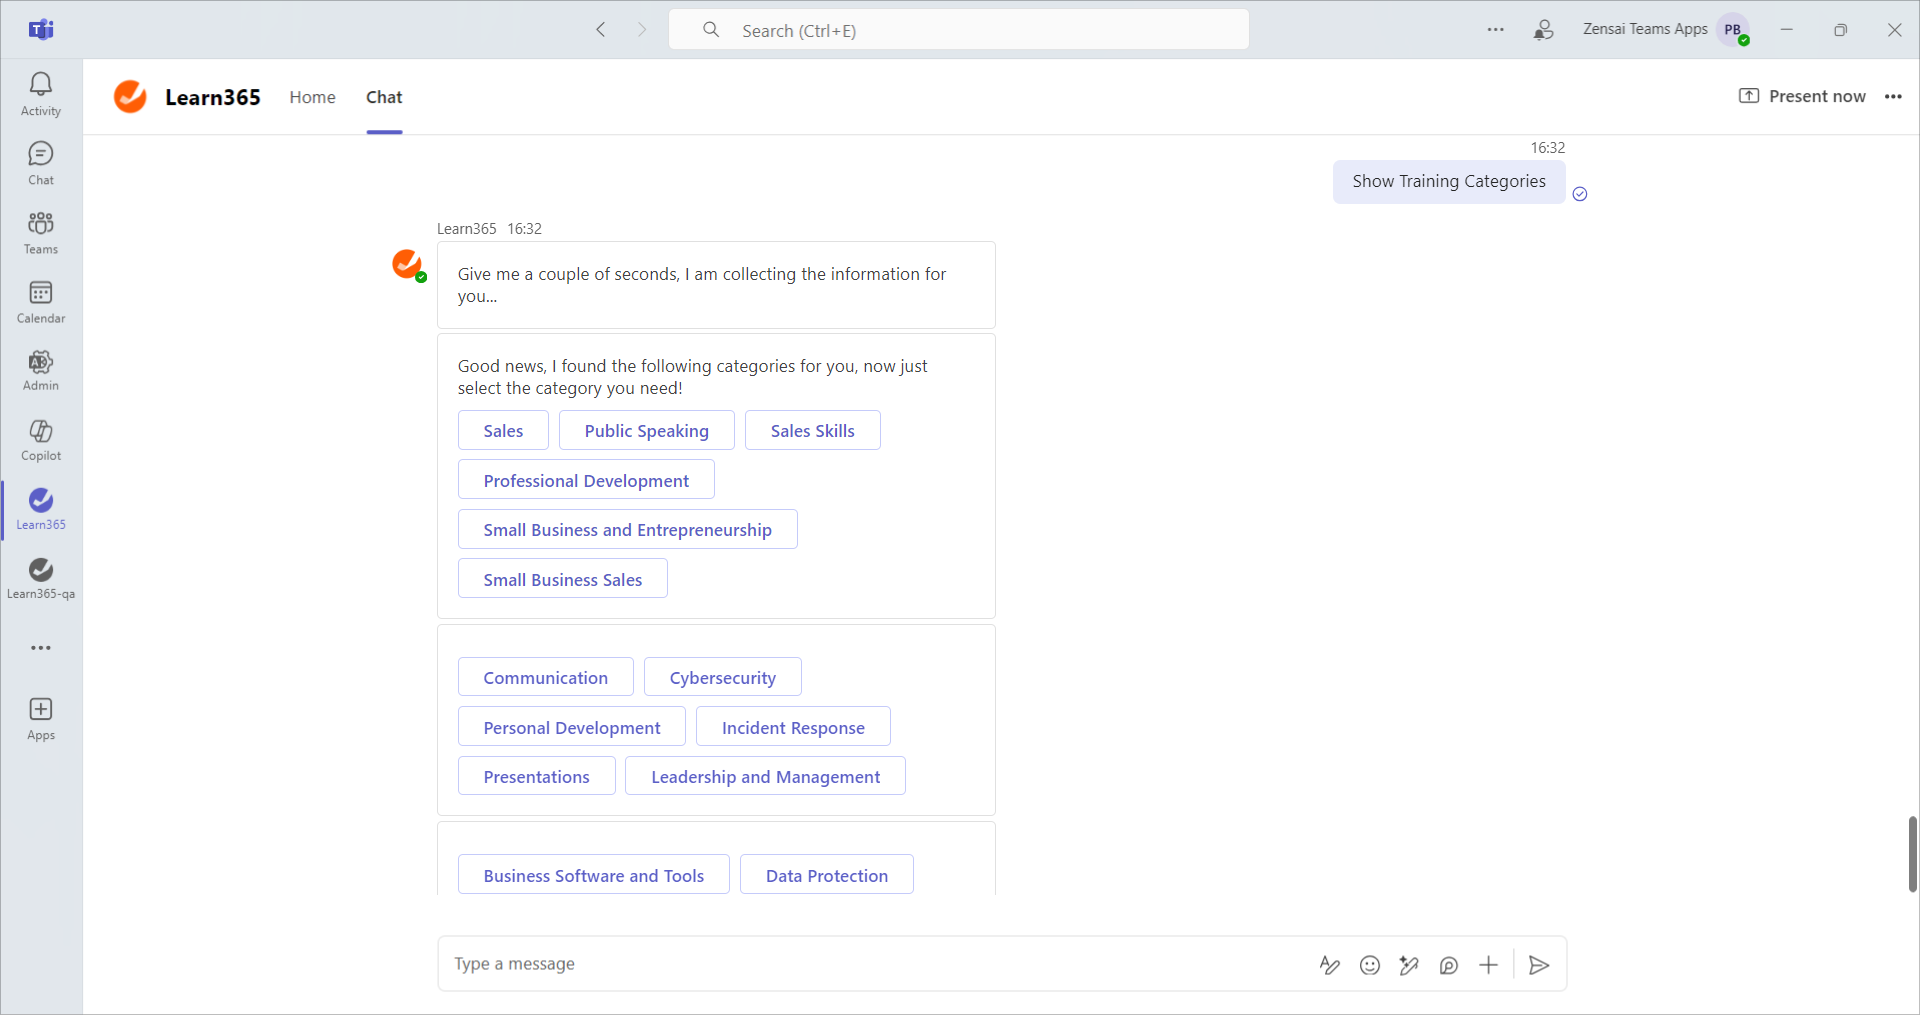Choose the Cybersecurity category
Viewport: 1920px width, 1015px height.
[722, 678]
